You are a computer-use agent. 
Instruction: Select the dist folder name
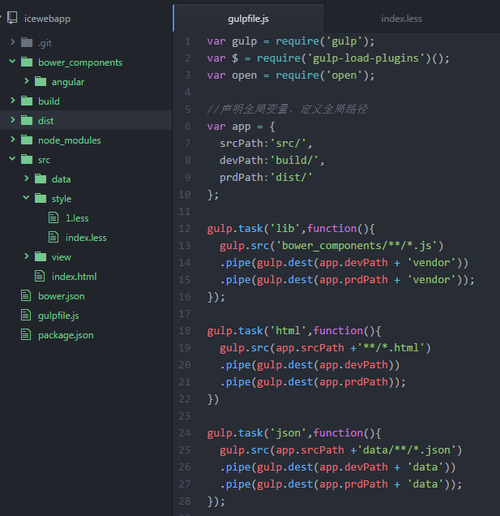point(46,121)
